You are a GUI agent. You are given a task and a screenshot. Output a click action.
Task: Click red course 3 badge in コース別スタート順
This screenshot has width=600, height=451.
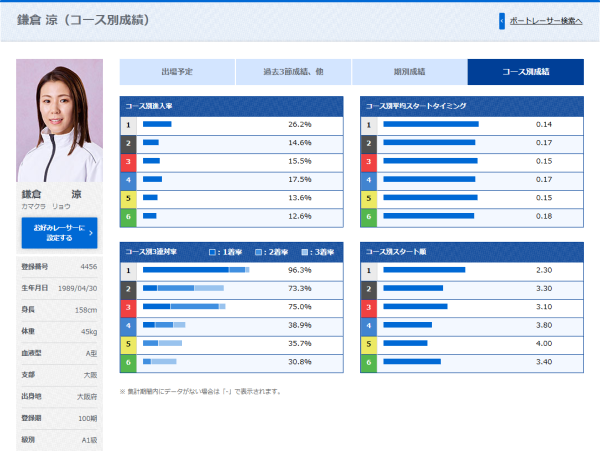coord(369,308)
